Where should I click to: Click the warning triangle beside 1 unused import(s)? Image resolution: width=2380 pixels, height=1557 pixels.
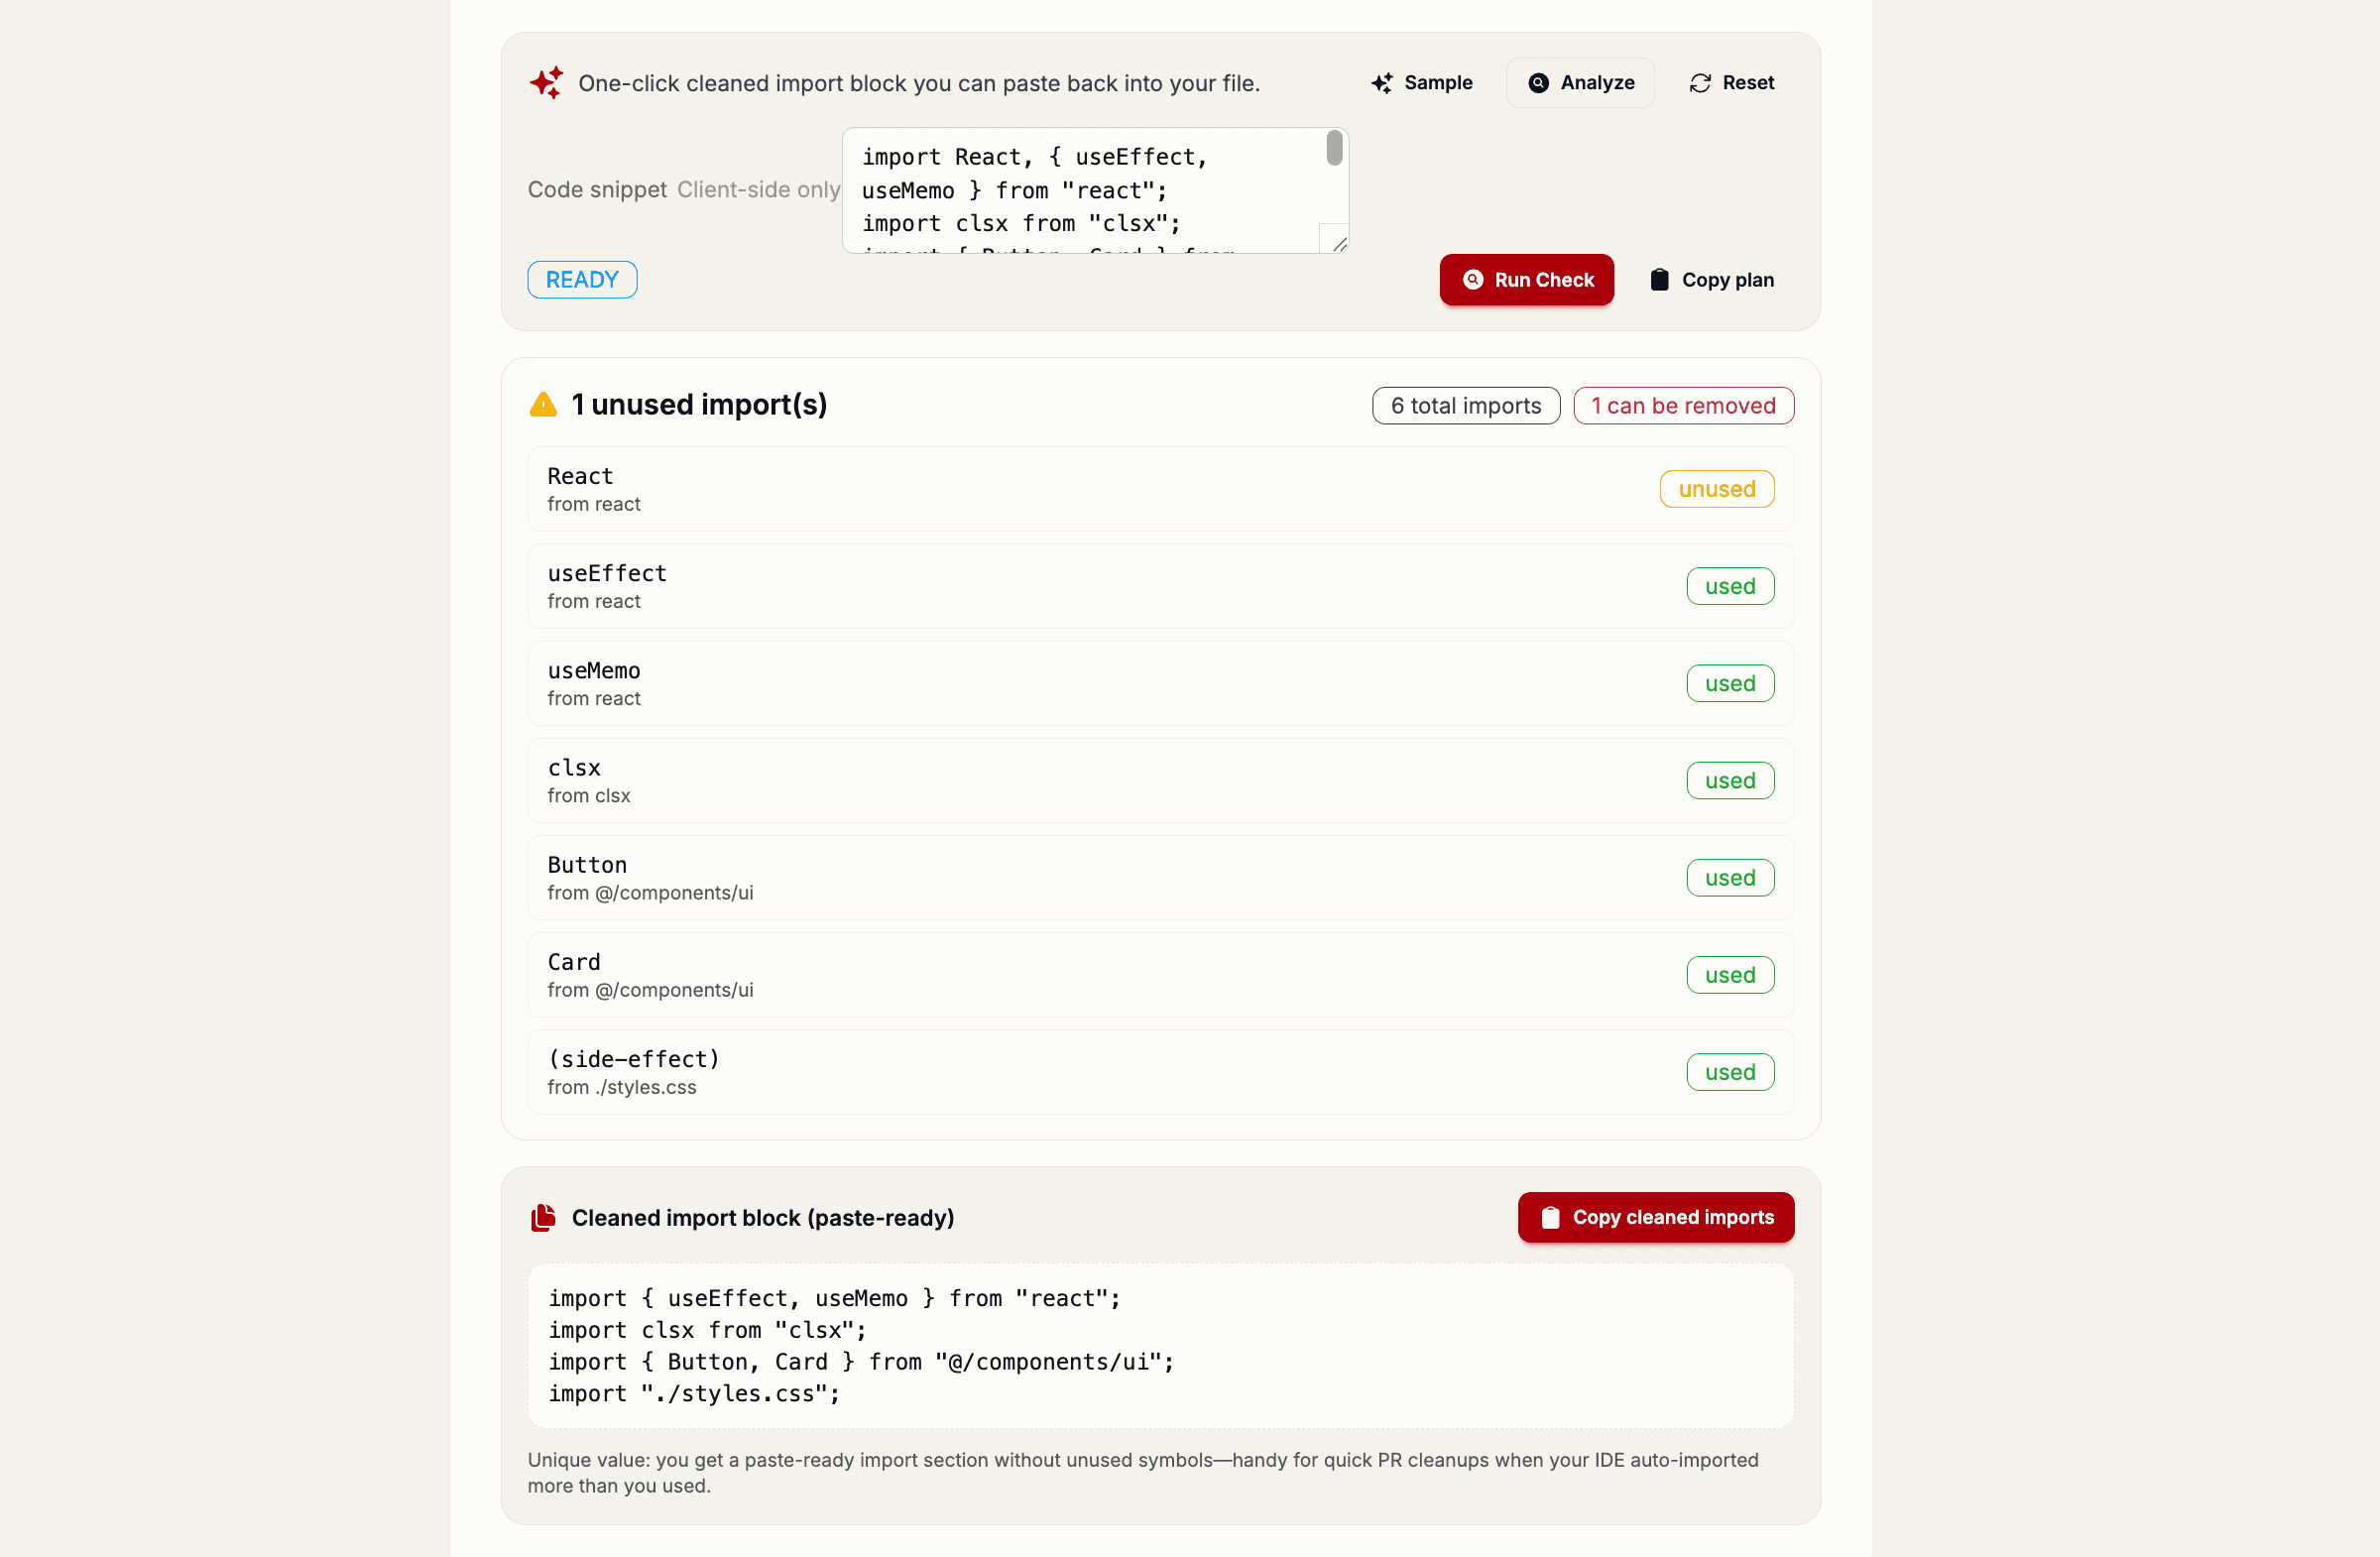(542, 404)
